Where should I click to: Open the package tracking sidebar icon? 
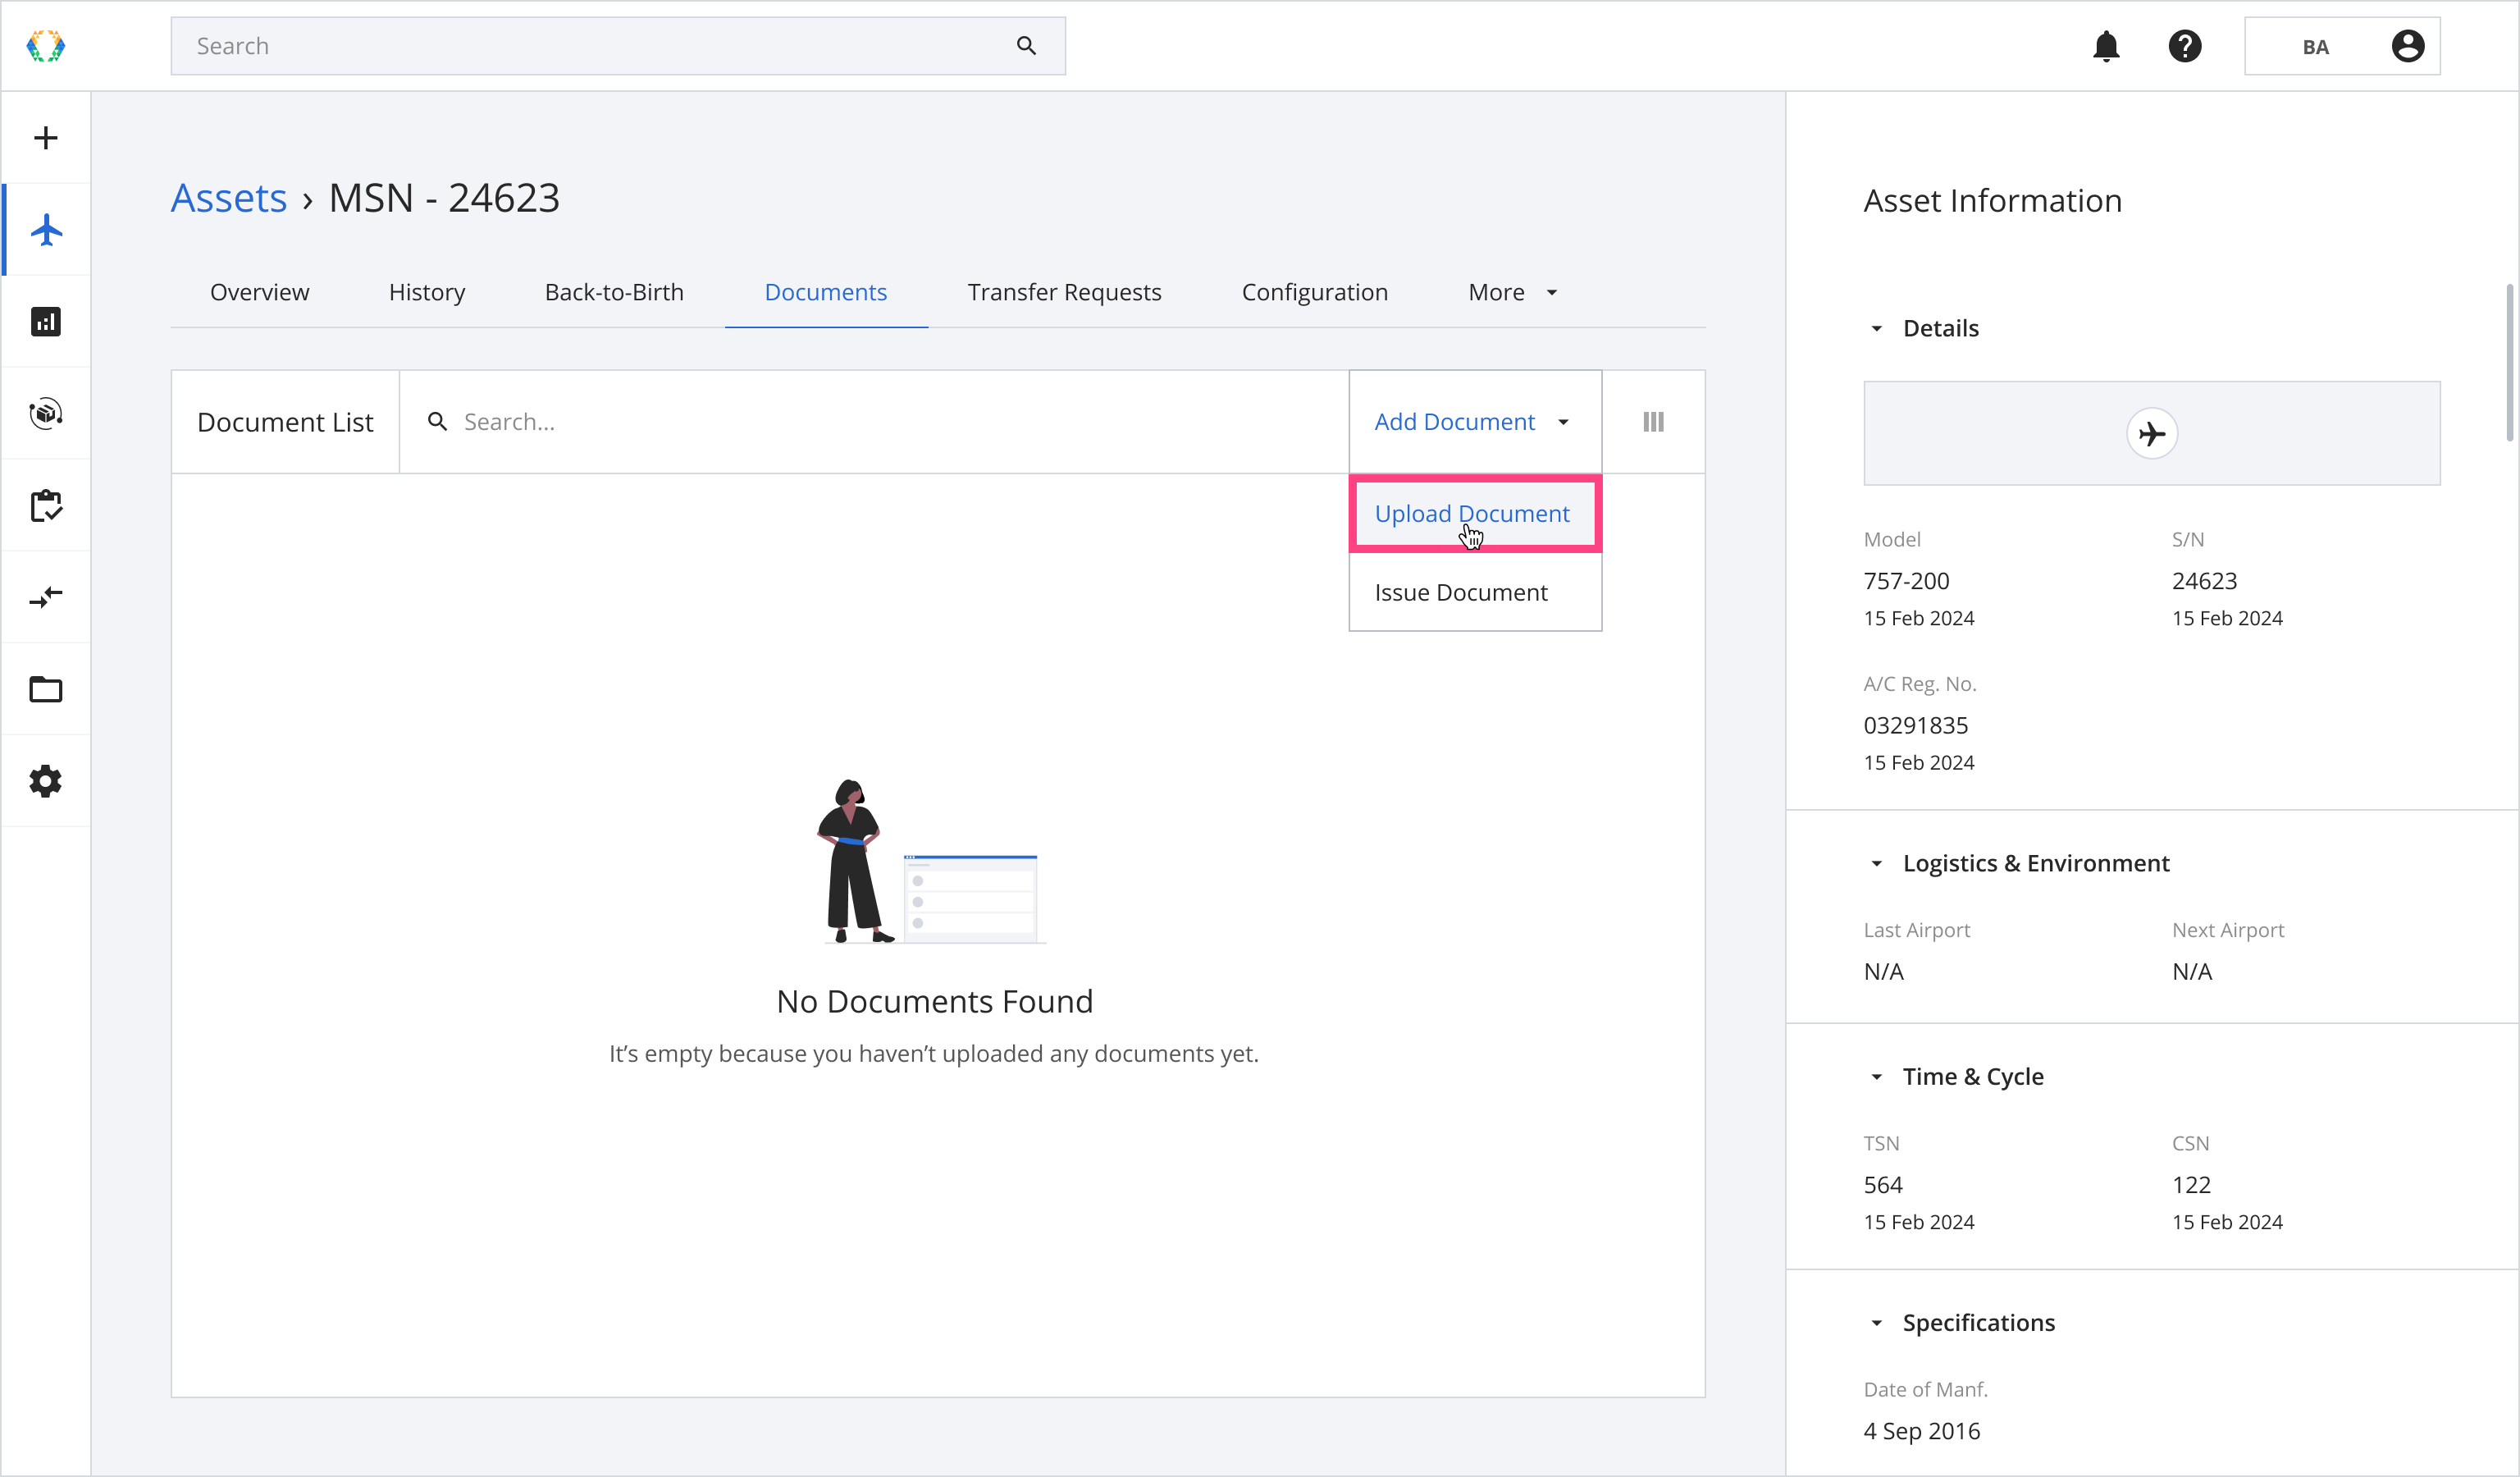coord(46,413)
